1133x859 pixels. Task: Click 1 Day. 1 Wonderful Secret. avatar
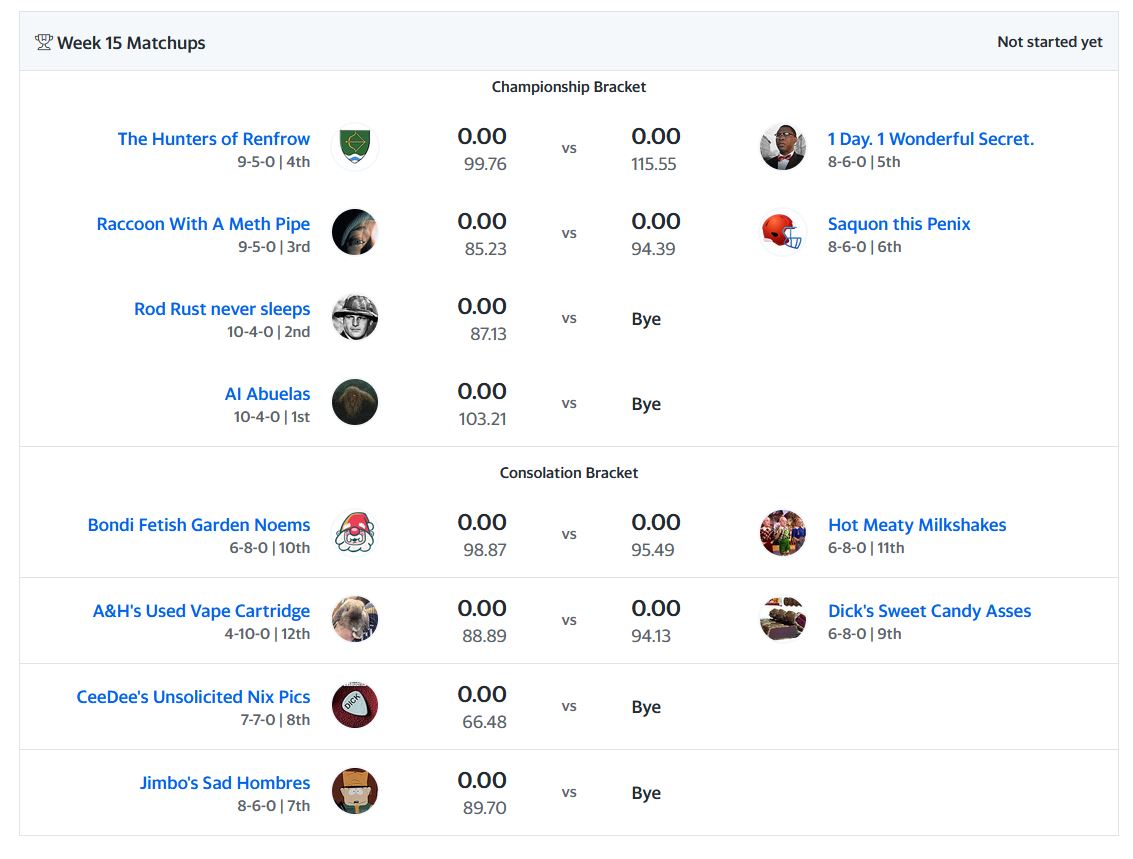pos(783,148)
